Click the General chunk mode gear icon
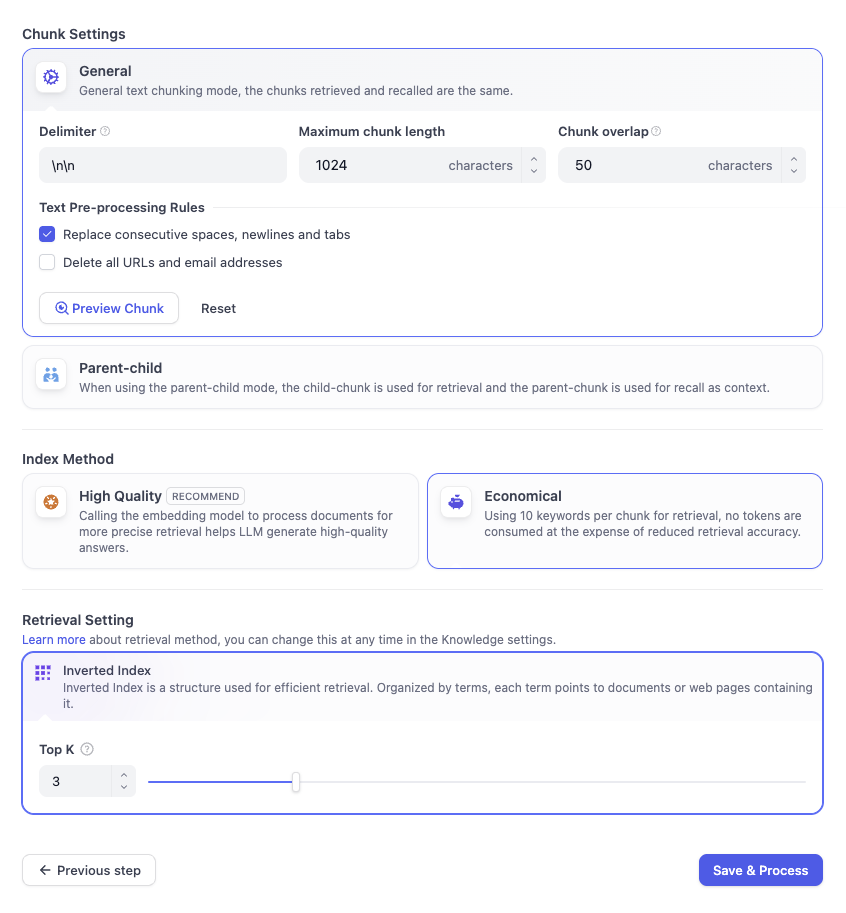This screenshot has width=846, height=913. [x=51, y=78]
